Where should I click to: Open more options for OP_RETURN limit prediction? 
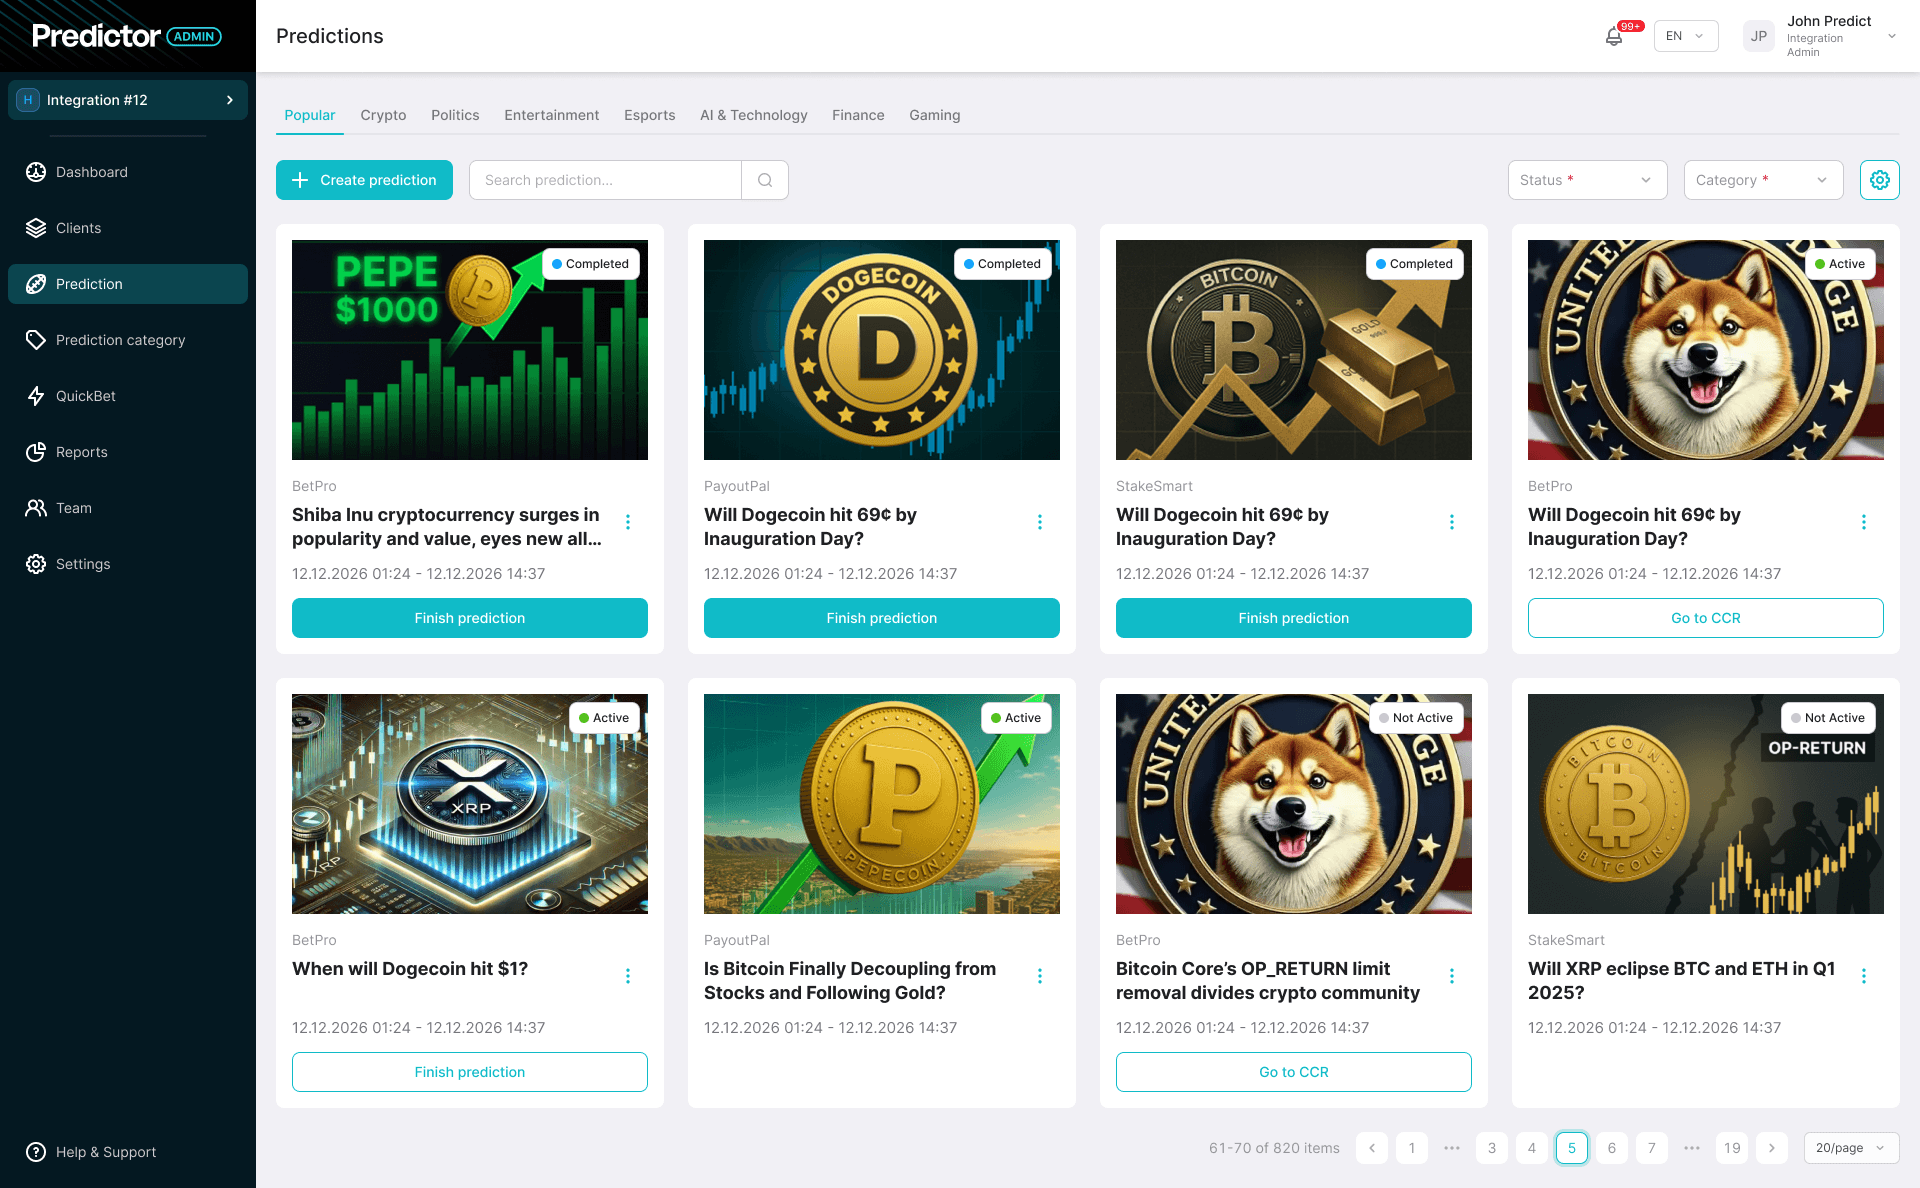[x=1452, y=976]
